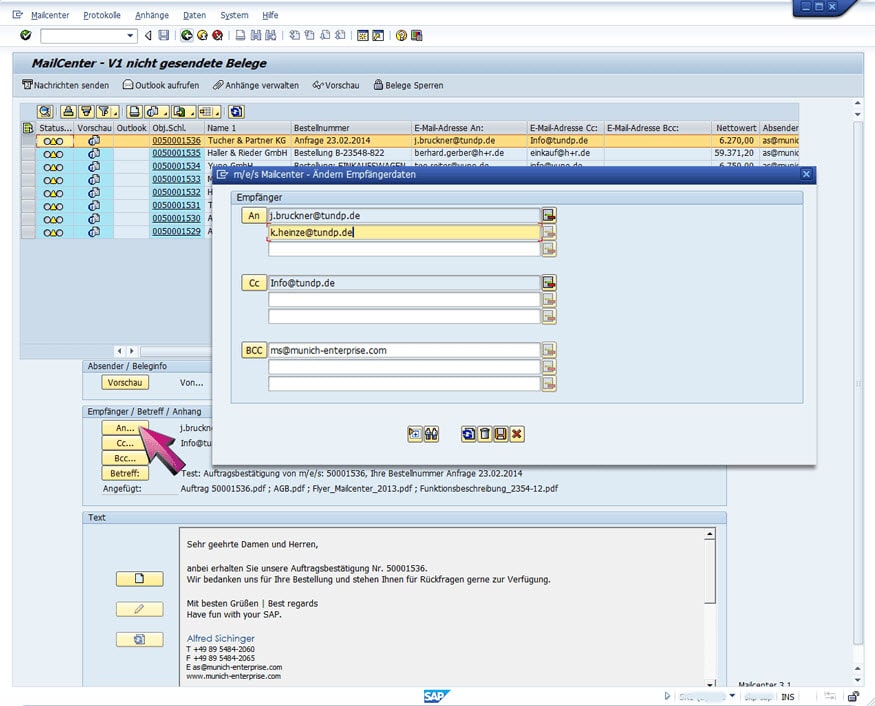
Task: Expand the filter icon dropdown in grid toolbar
Action: click(116, 111)
